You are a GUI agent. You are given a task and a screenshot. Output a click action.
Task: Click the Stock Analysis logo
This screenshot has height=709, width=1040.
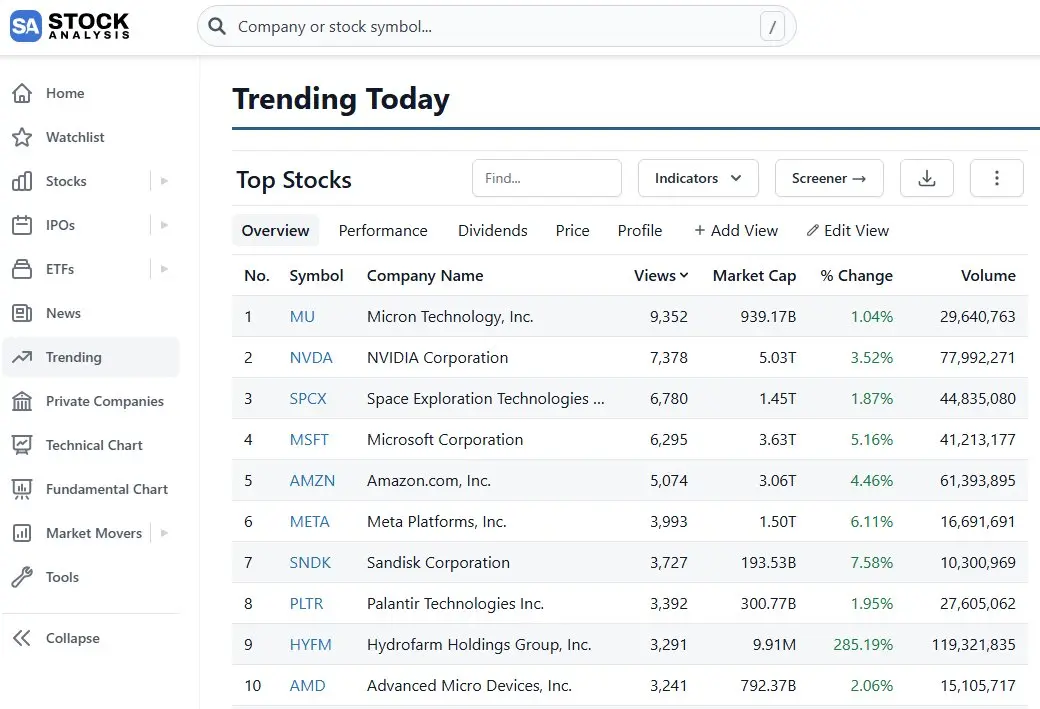[70, 26]
